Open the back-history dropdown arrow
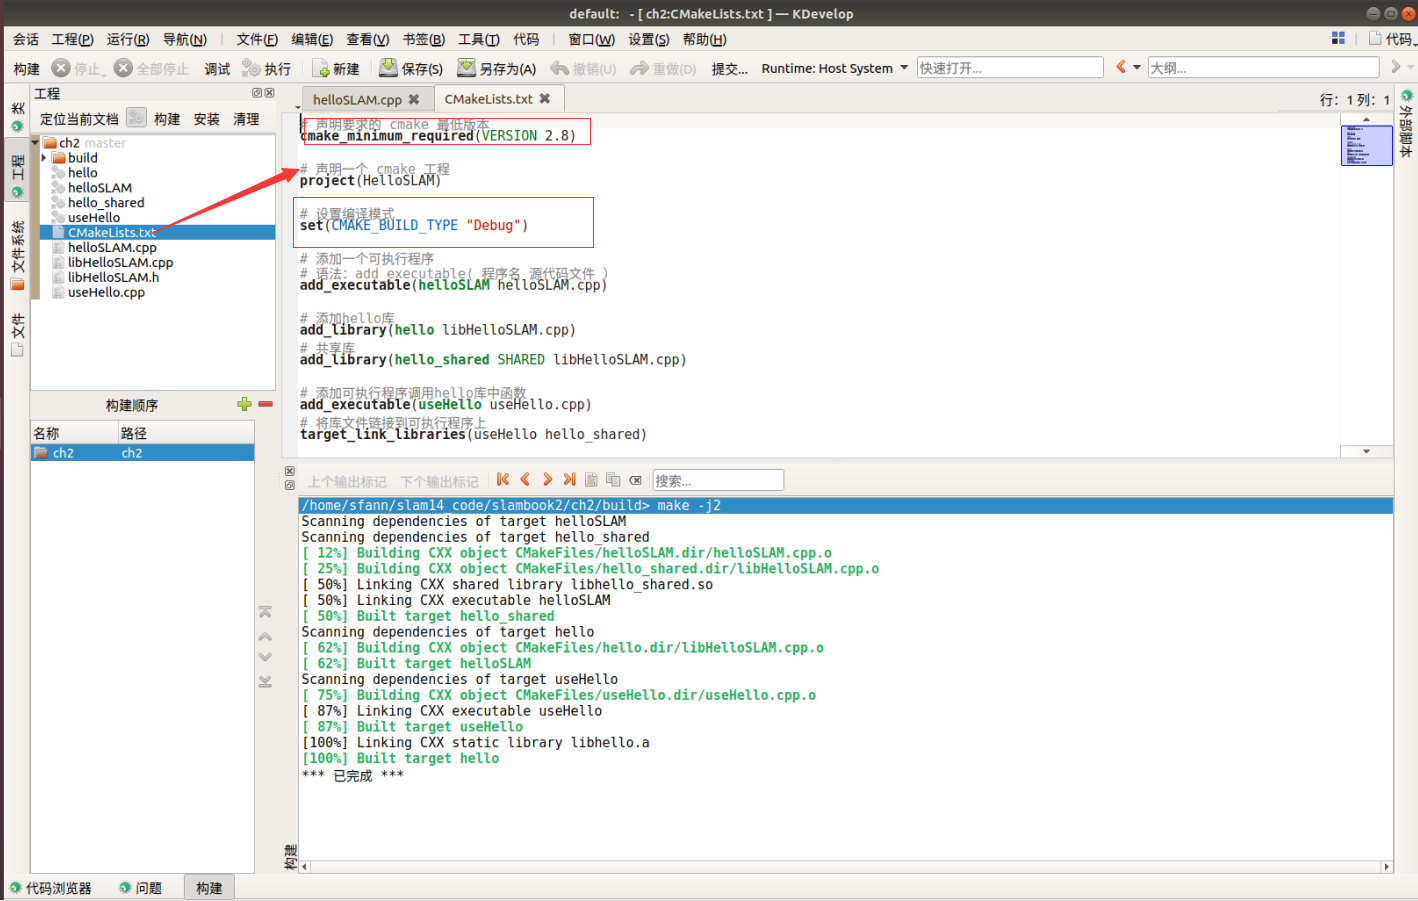Screen dimensions: 1418x901 click(x=1137, y=68)
